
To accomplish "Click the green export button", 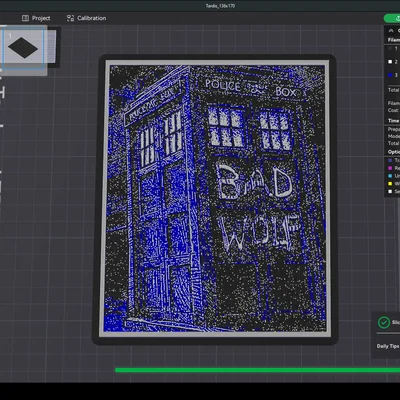I will click(x=392, y=18).
